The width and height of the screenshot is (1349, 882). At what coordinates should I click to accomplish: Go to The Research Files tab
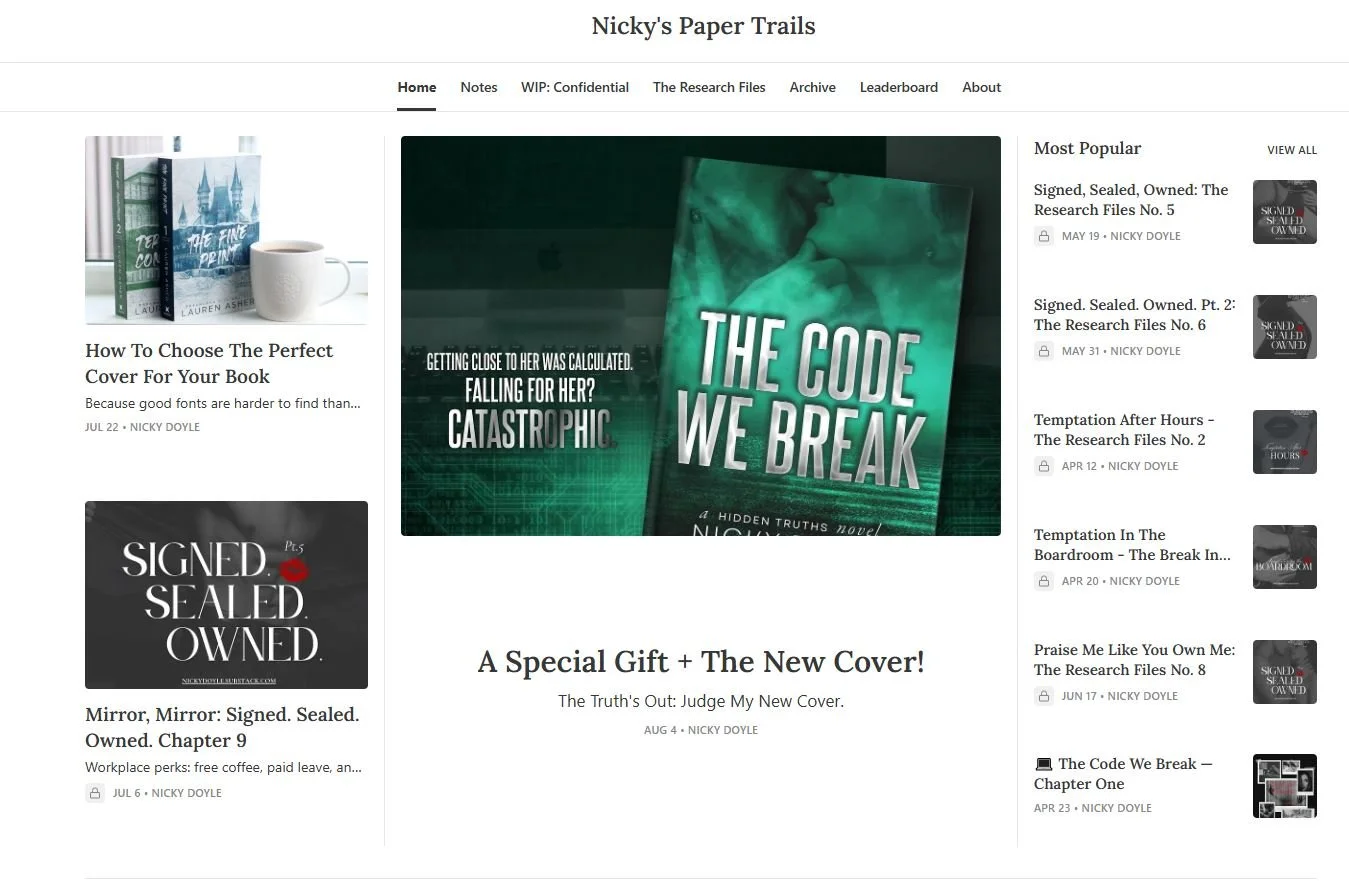[709, 87]
